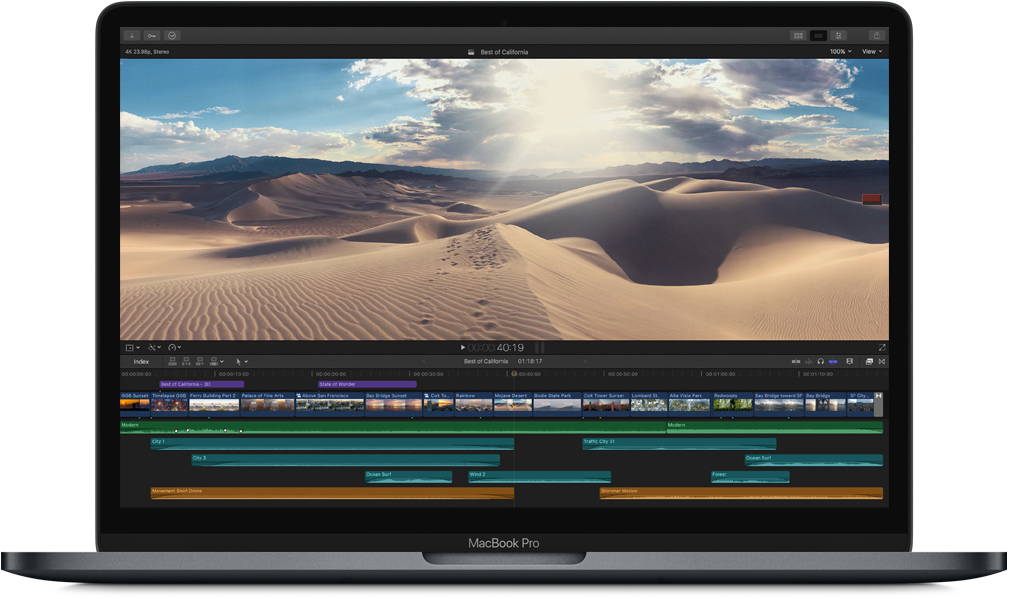Open the Retime speedometer menu
The image size is (1009, 599).
point(175,348)
